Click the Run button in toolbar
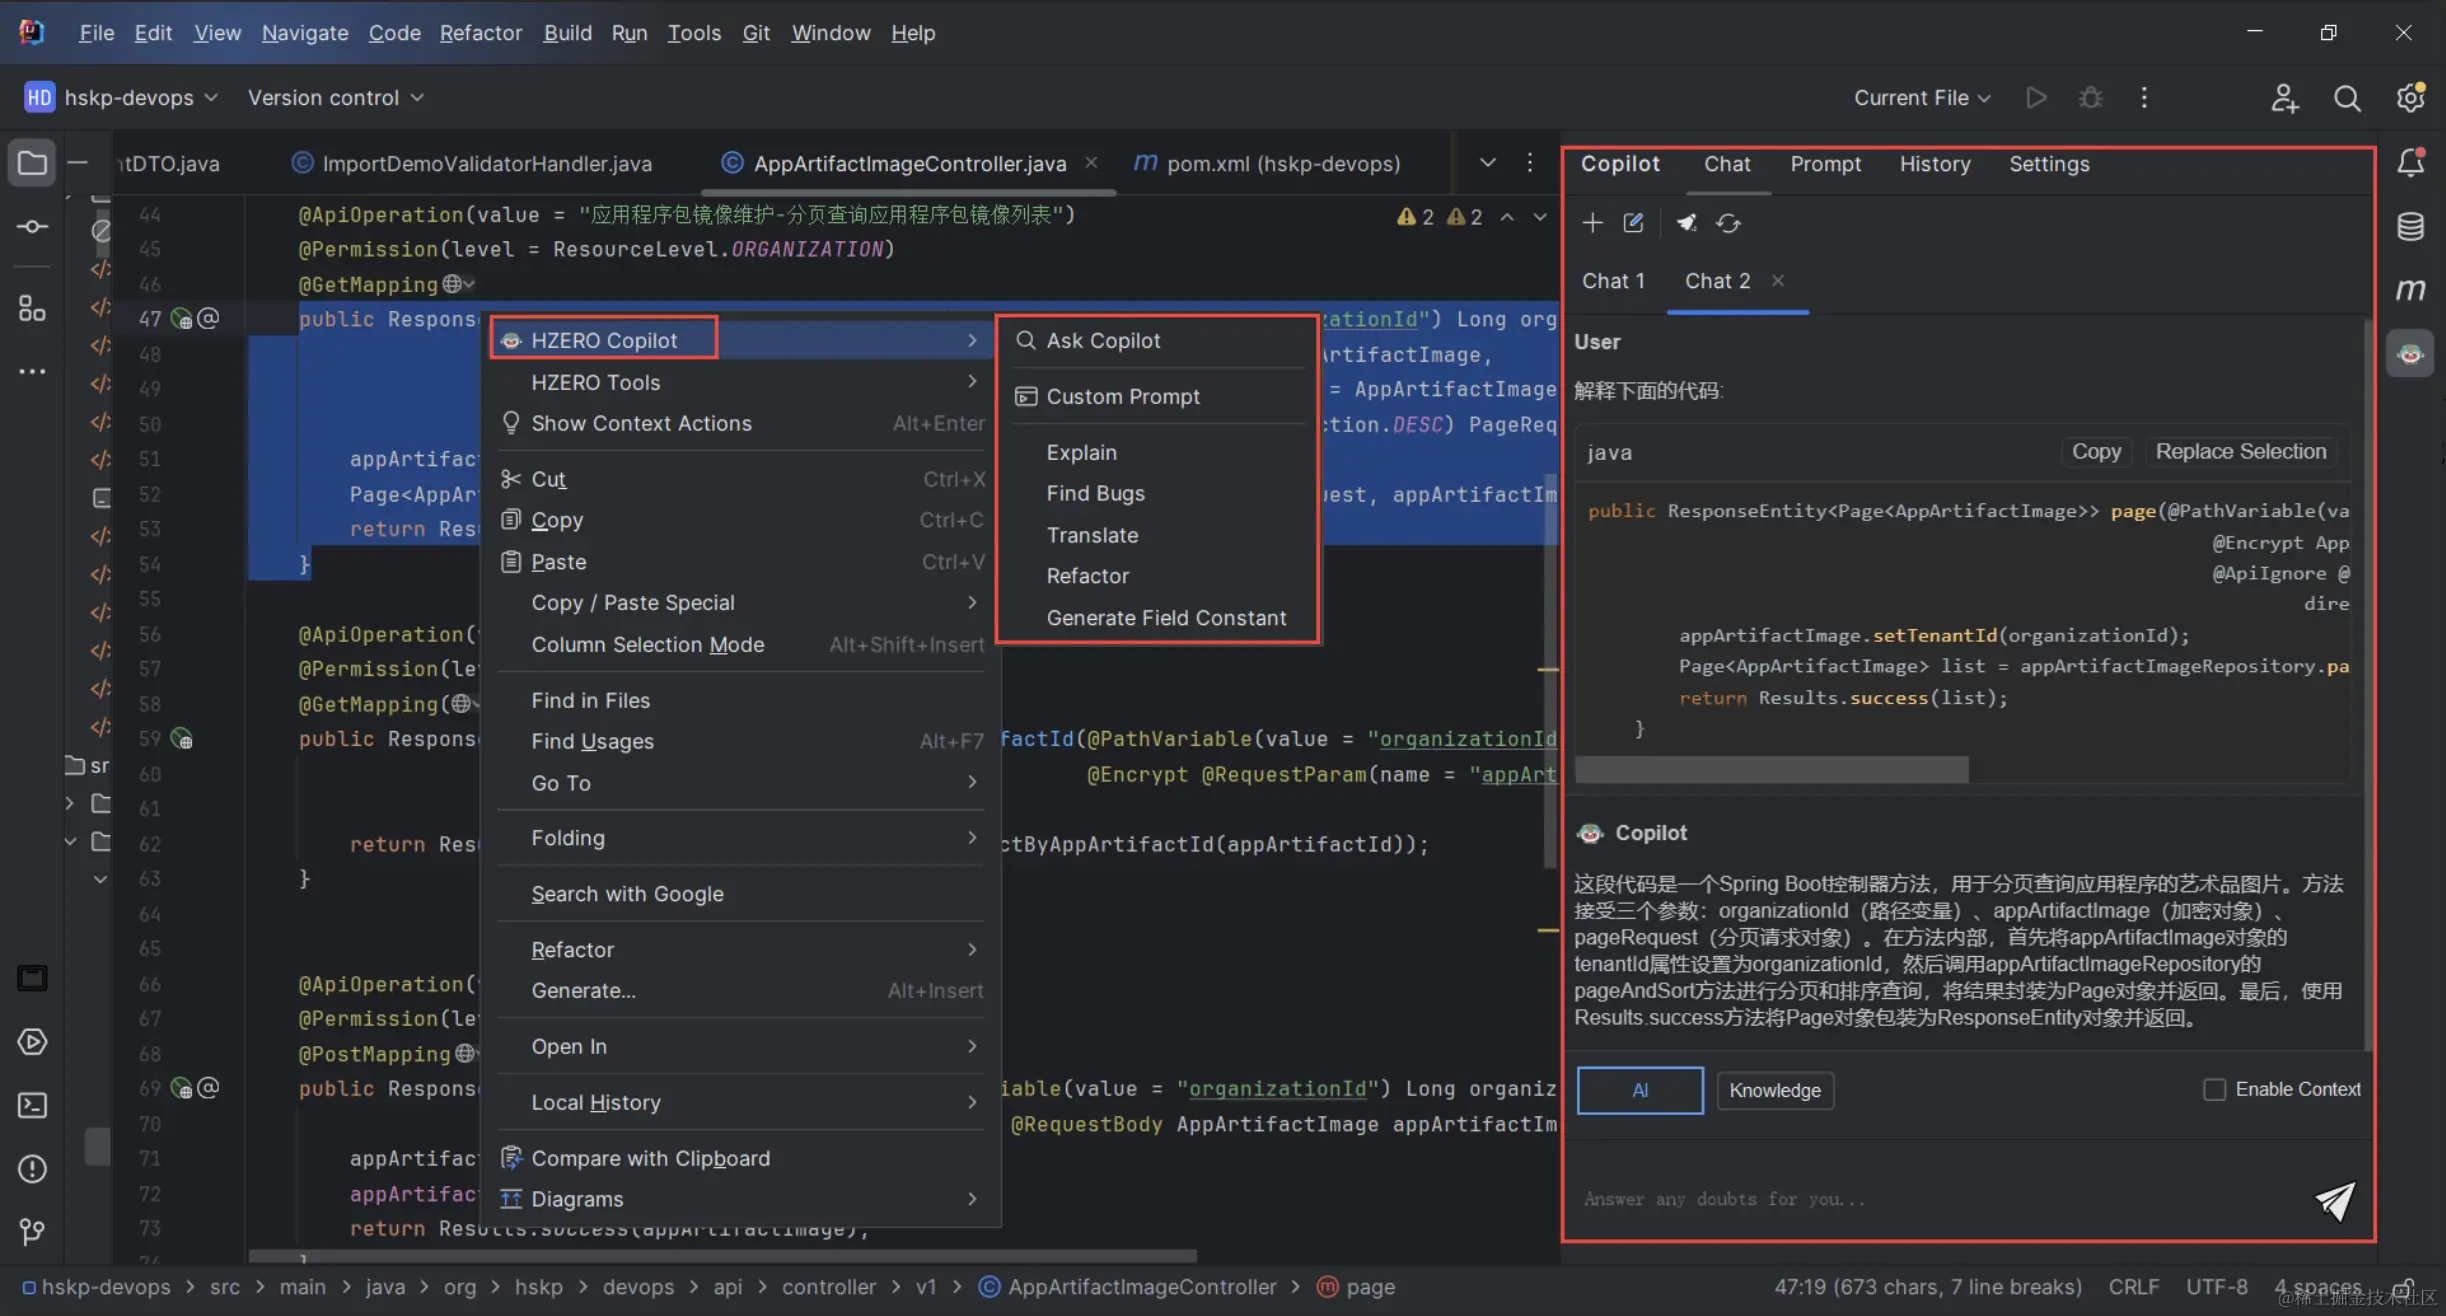The image size is (2446, 1316). point(2036,97)
